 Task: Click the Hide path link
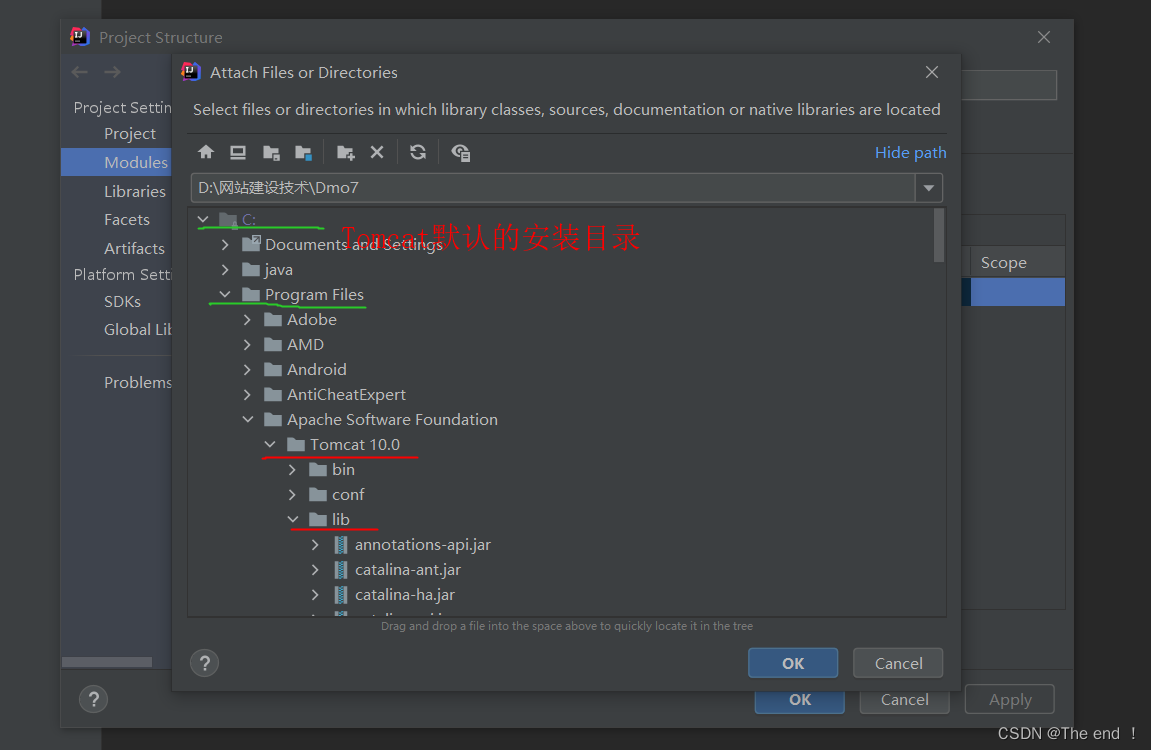910,153
